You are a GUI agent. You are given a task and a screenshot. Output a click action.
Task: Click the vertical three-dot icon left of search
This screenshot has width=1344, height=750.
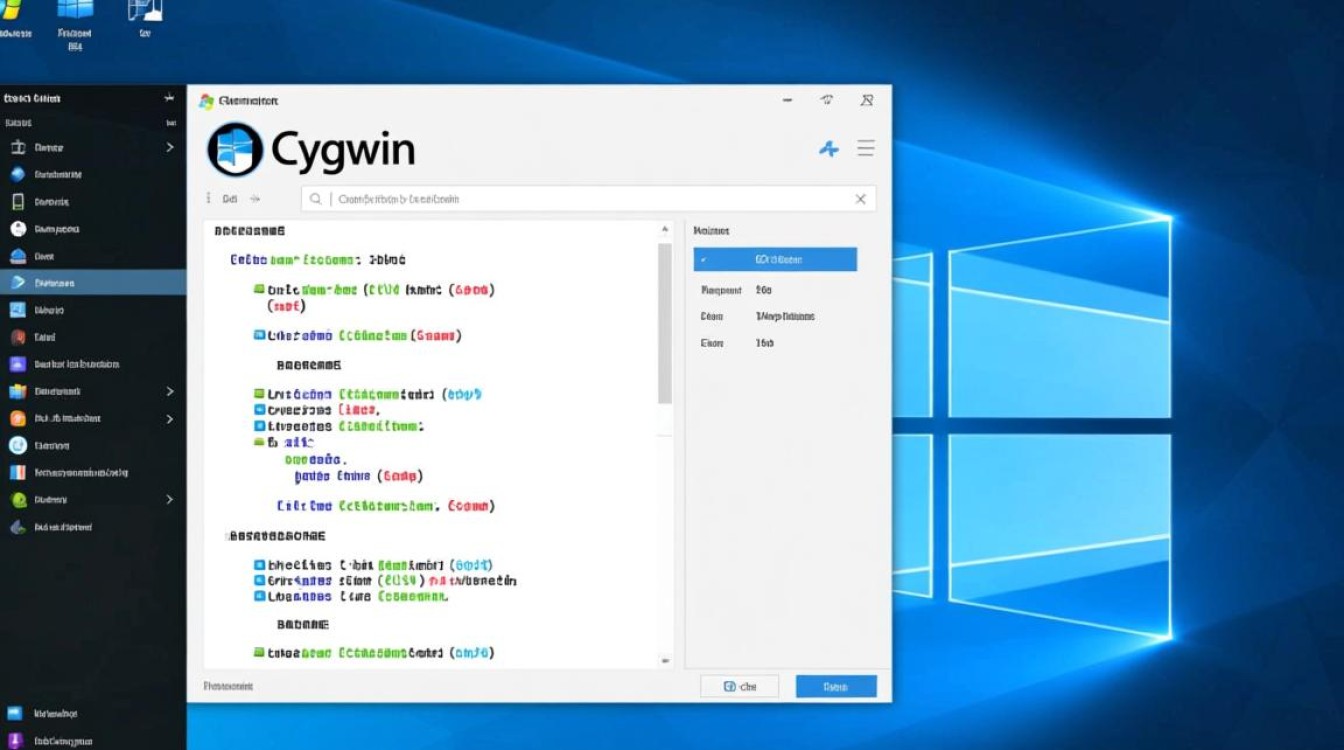coord(209,199)
